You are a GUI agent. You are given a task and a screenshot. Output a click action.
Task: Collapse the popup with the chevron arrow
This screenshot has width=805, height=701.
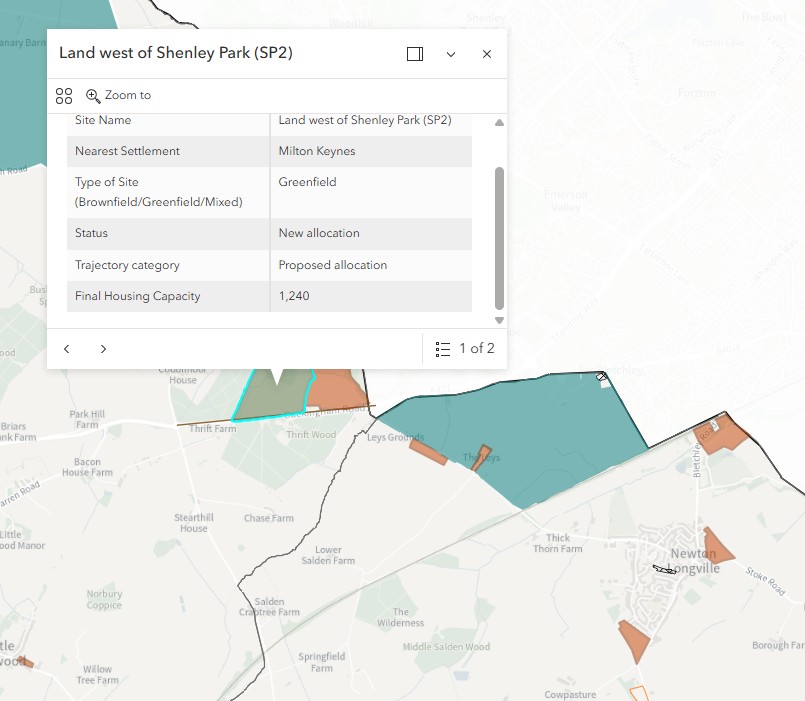click(451, 54)
